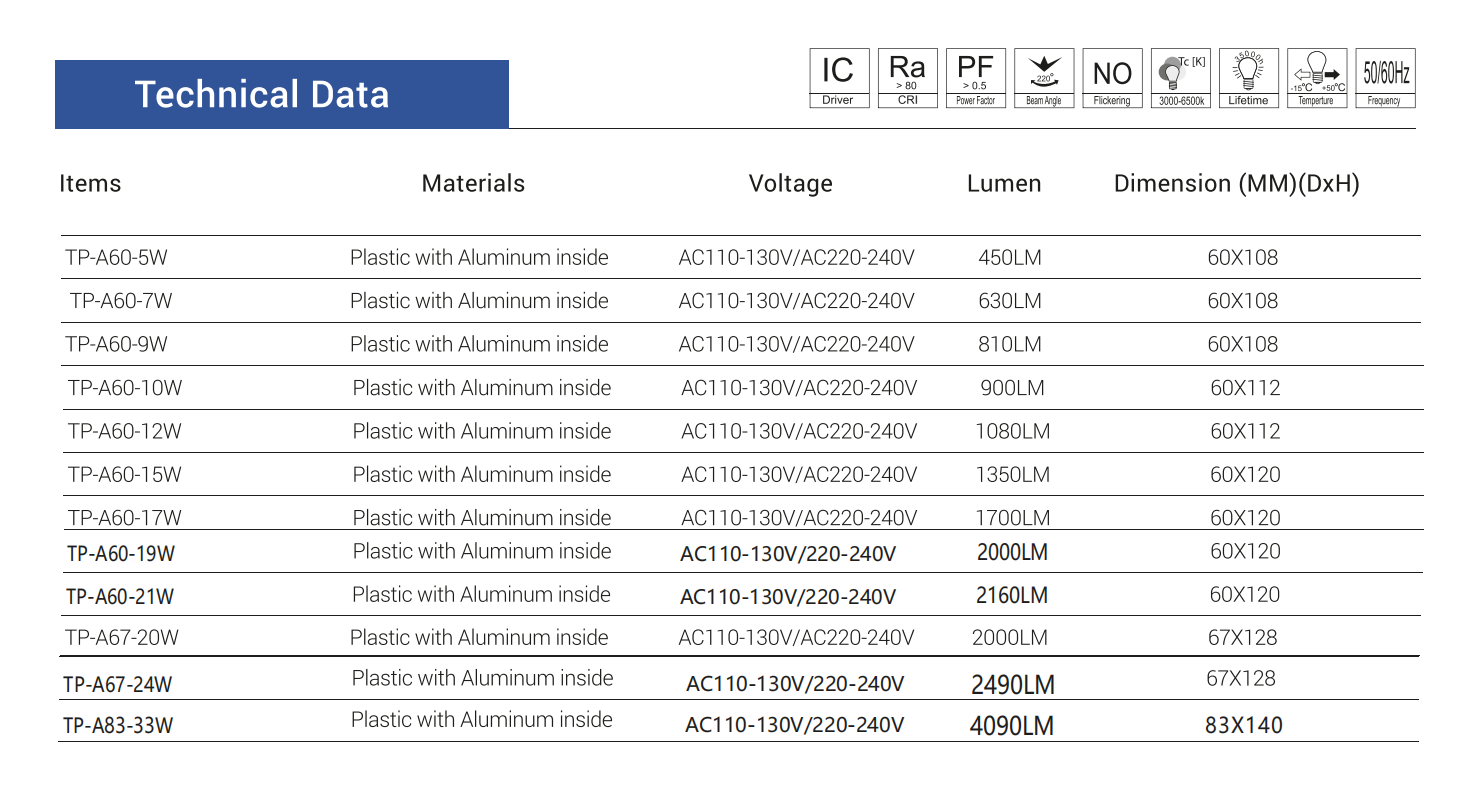
Task: Select the Dimension (MM)(DxH) column header
Action: 1236,184
